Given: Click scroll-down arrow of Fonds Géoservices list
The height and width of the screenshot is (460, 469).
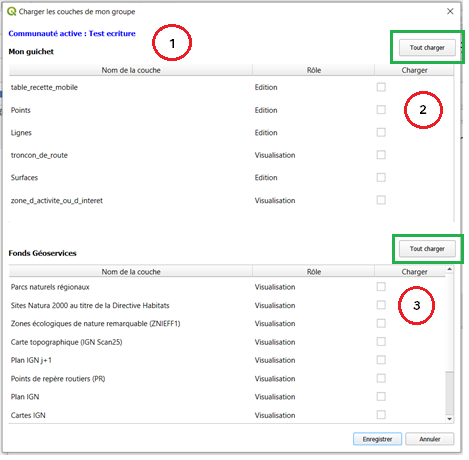Looking at the screenshot, I should point(449,419).
